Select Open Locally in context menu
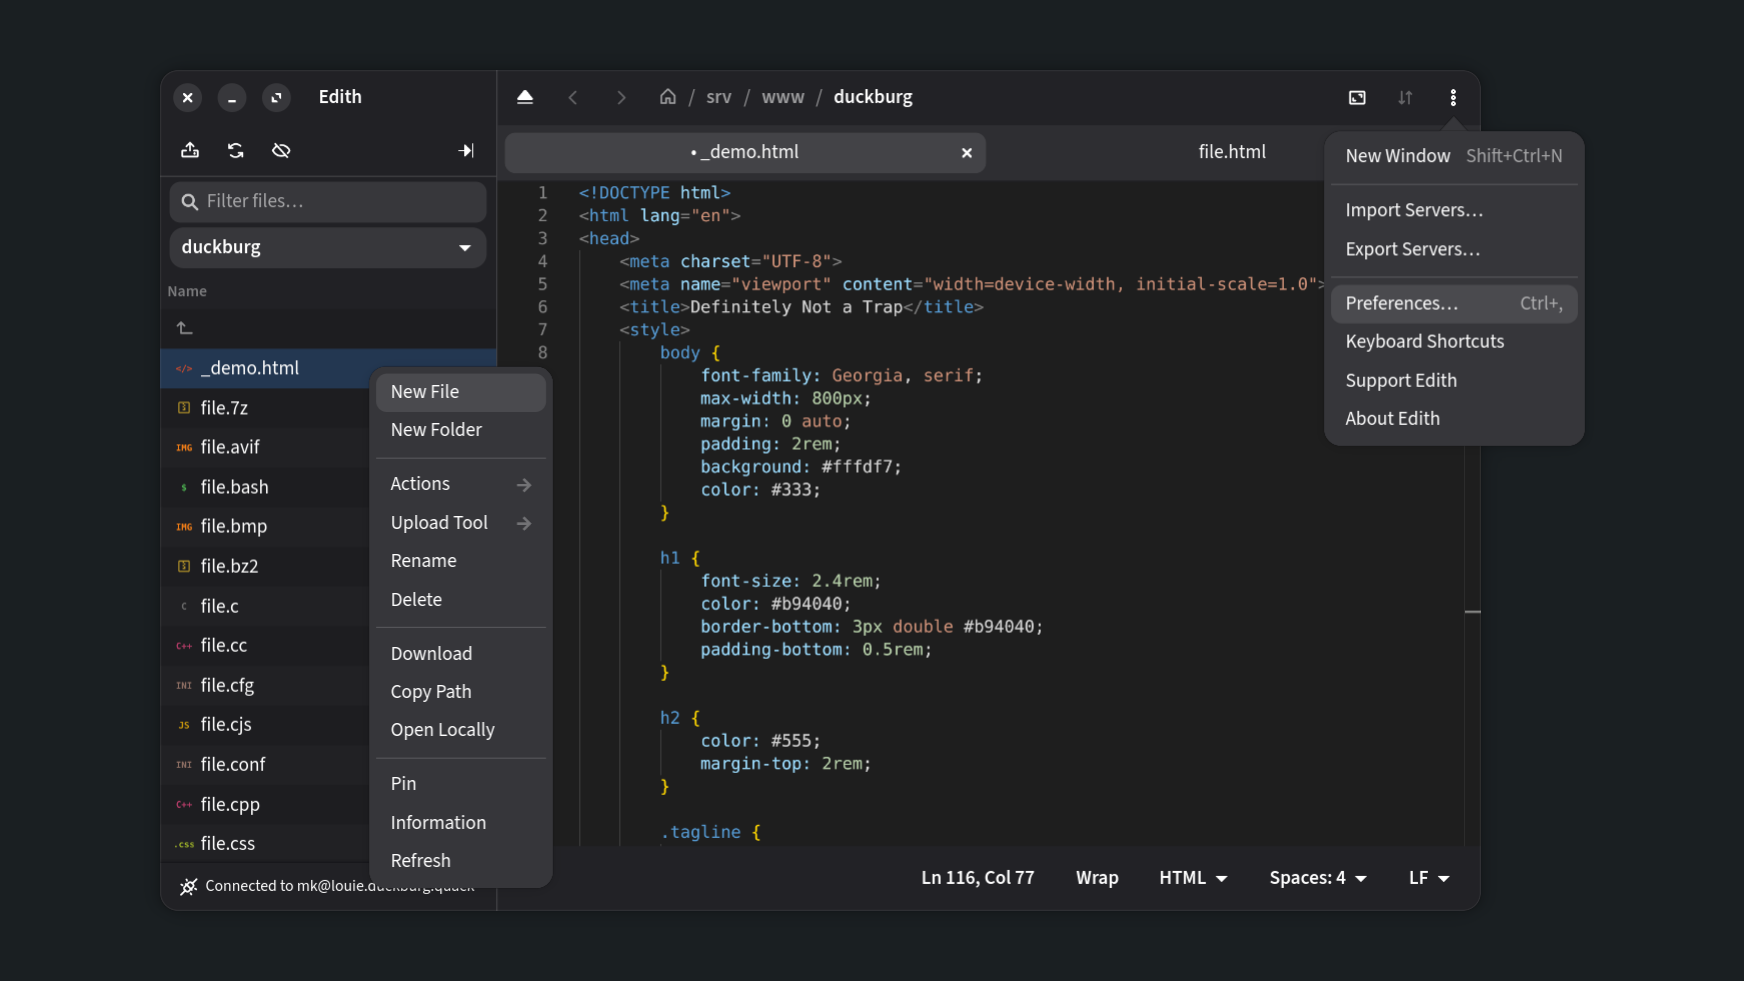This screenshot has width=1744, height=981. click(461, 730)
